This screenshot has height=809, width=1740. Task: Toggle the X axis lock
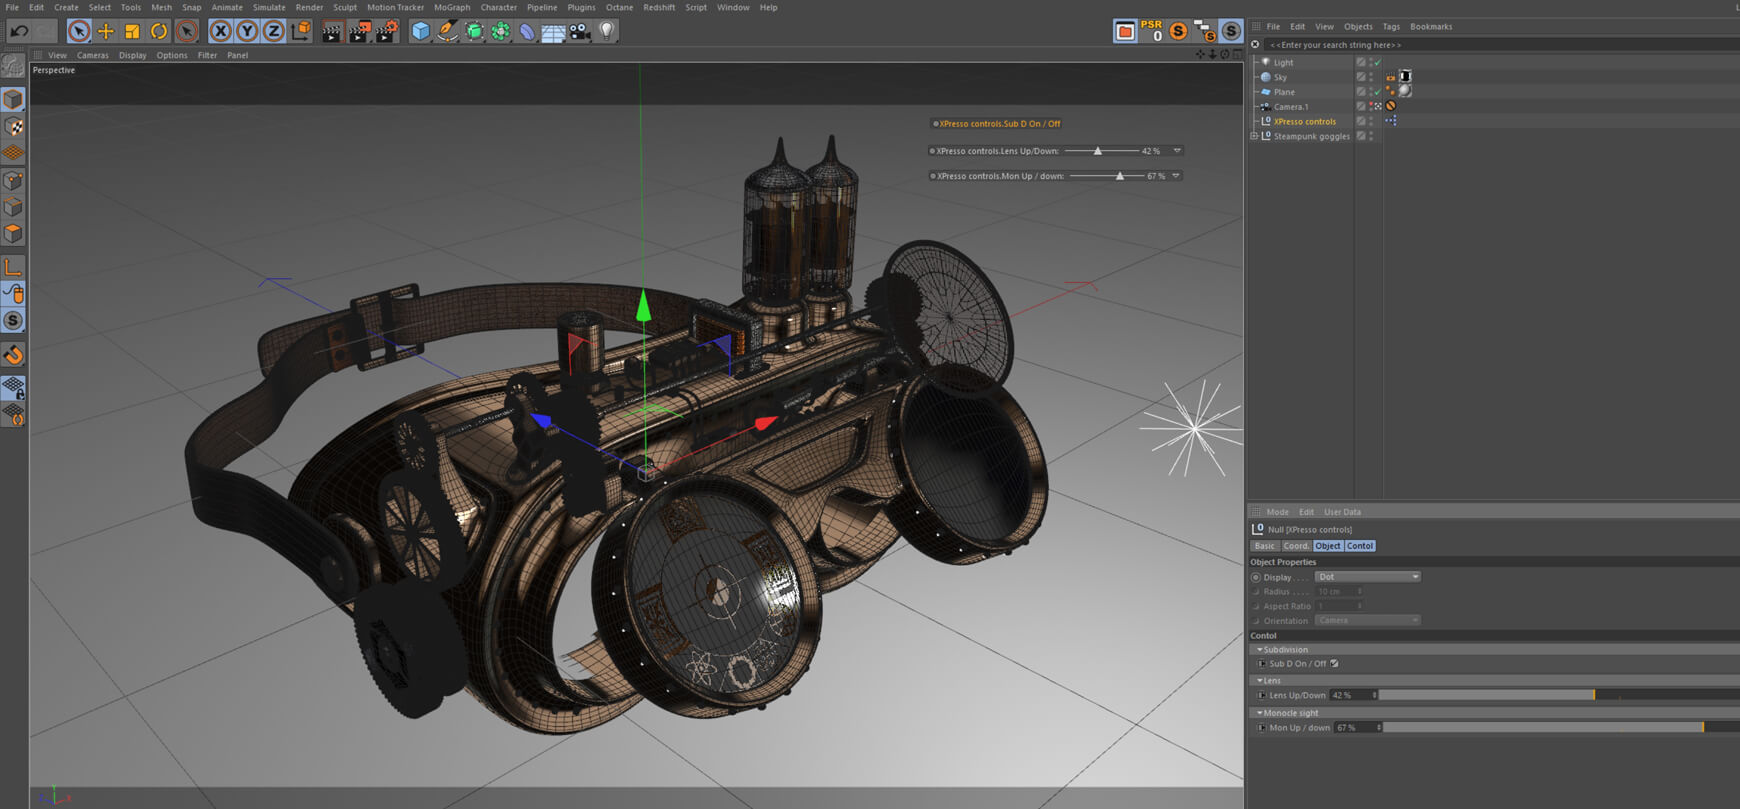(x=220, y=31)
